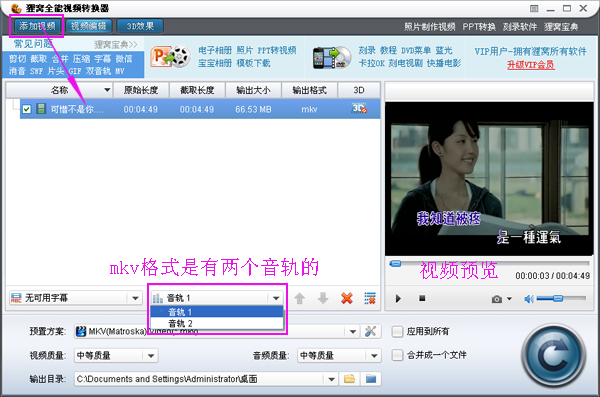Click the clear list icon
This screenshot has height=397, width=600.
coord(370,298)
